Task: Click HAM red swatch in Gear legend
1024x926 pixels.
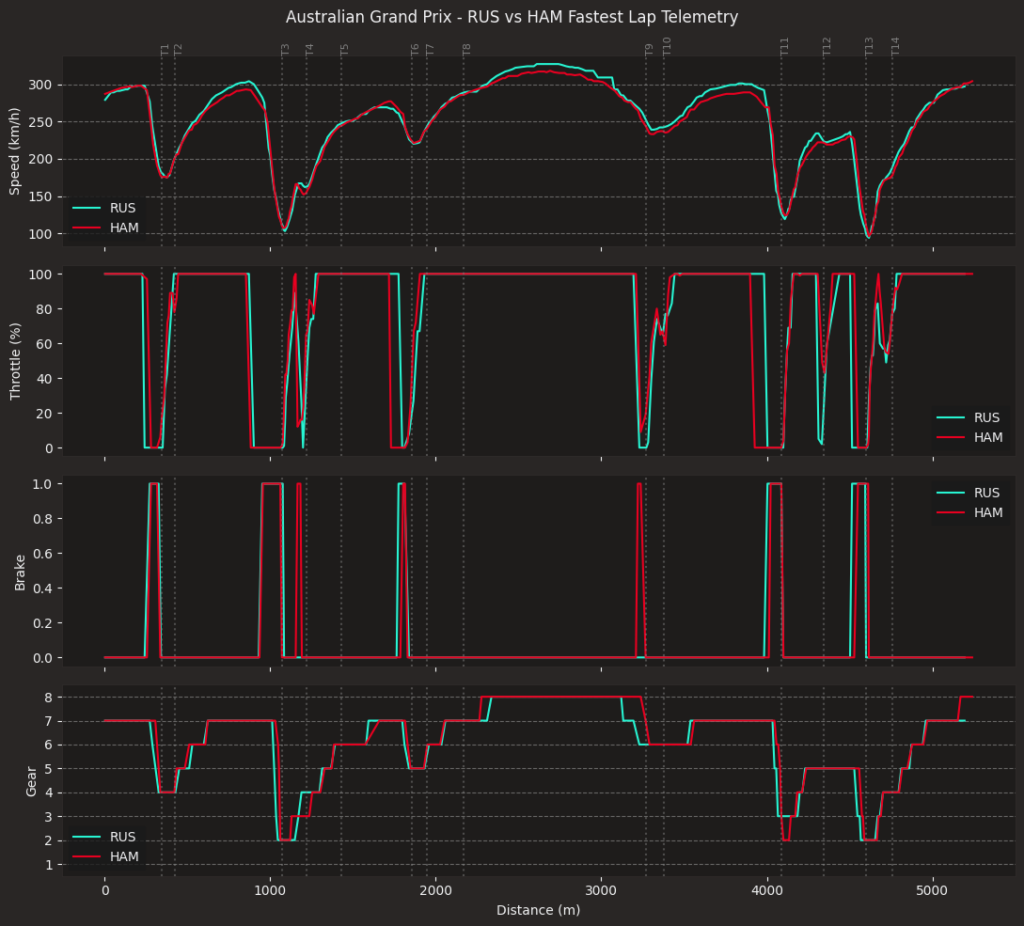Action: 87,856
